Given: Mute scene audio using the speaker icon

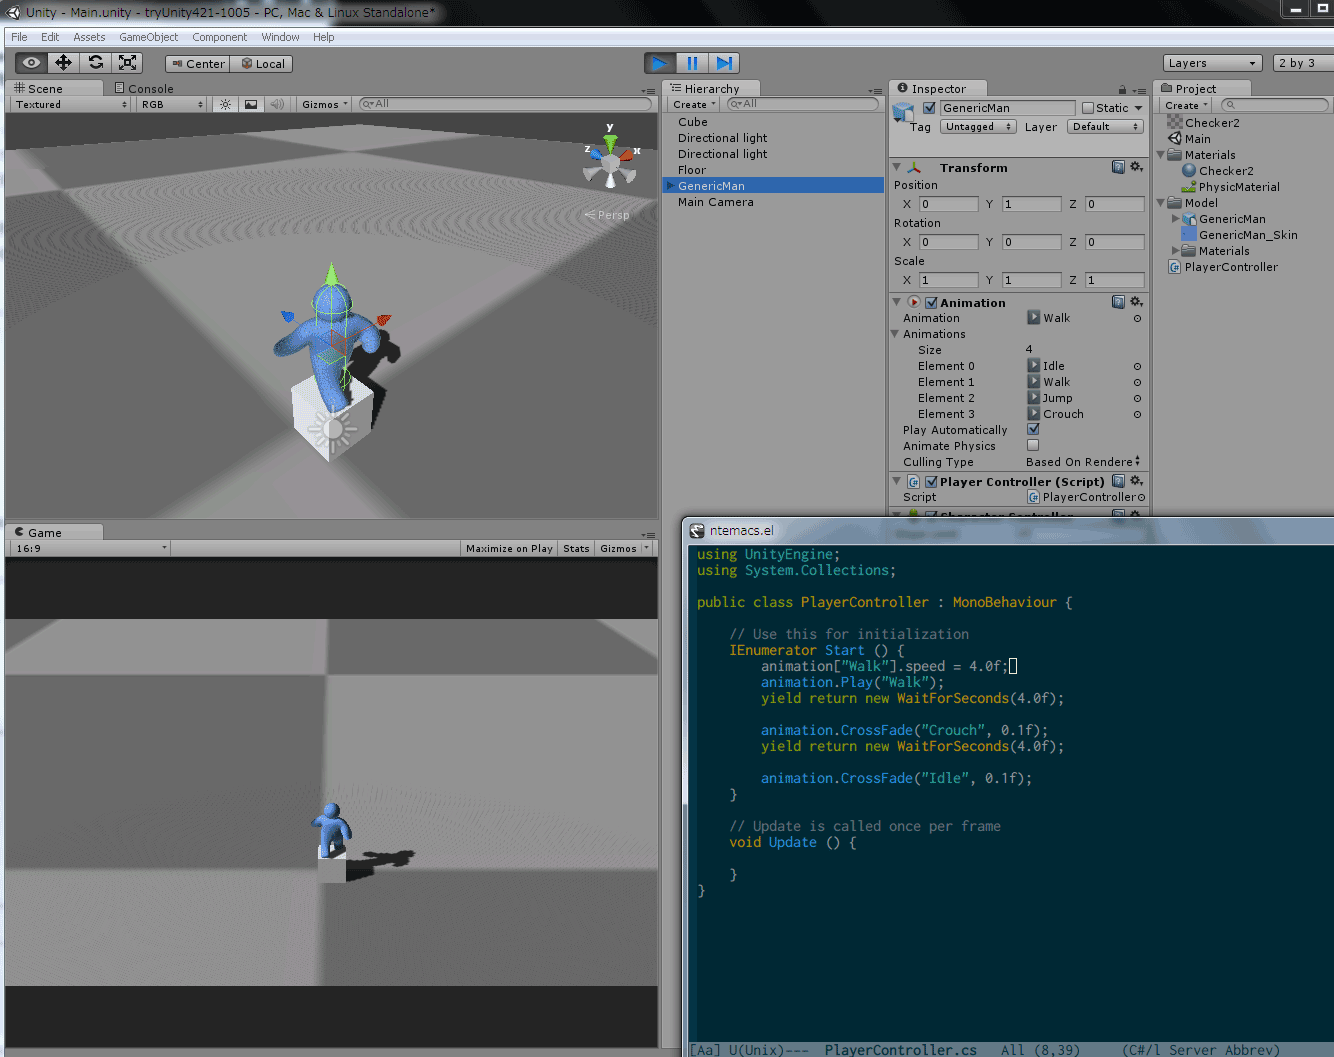Looking at the screenshot, I should coord(276,104).
